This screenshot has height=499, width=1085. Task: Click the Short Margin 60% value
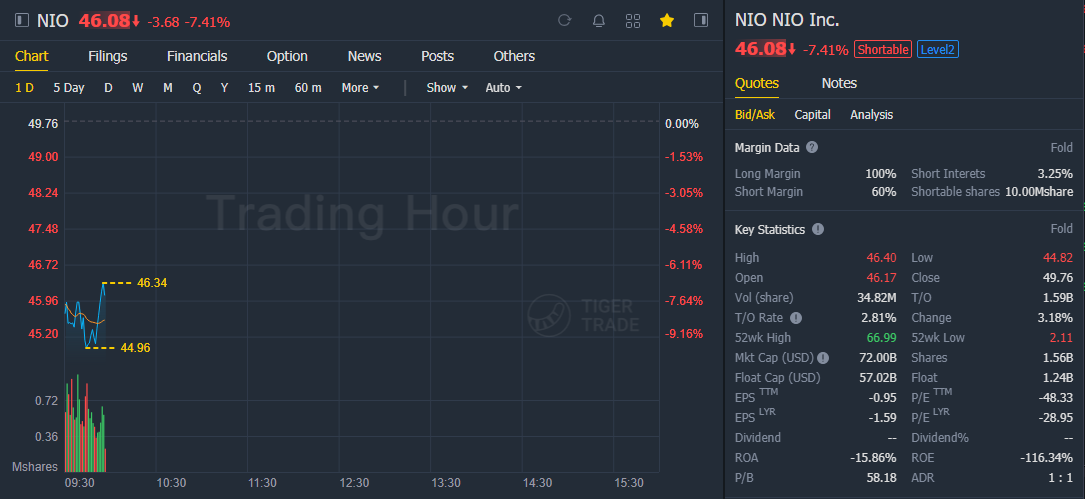884,192
